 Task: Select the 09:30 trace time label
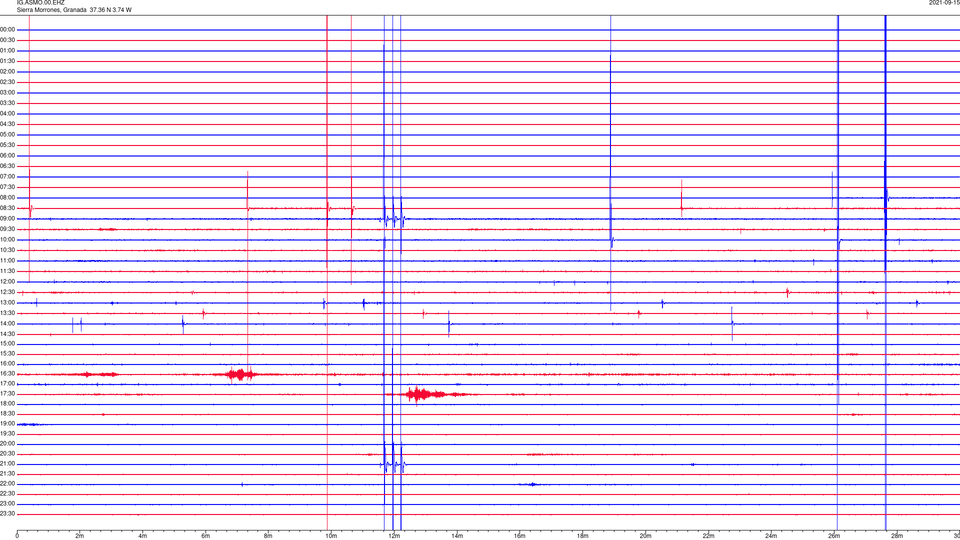(8, 229)
